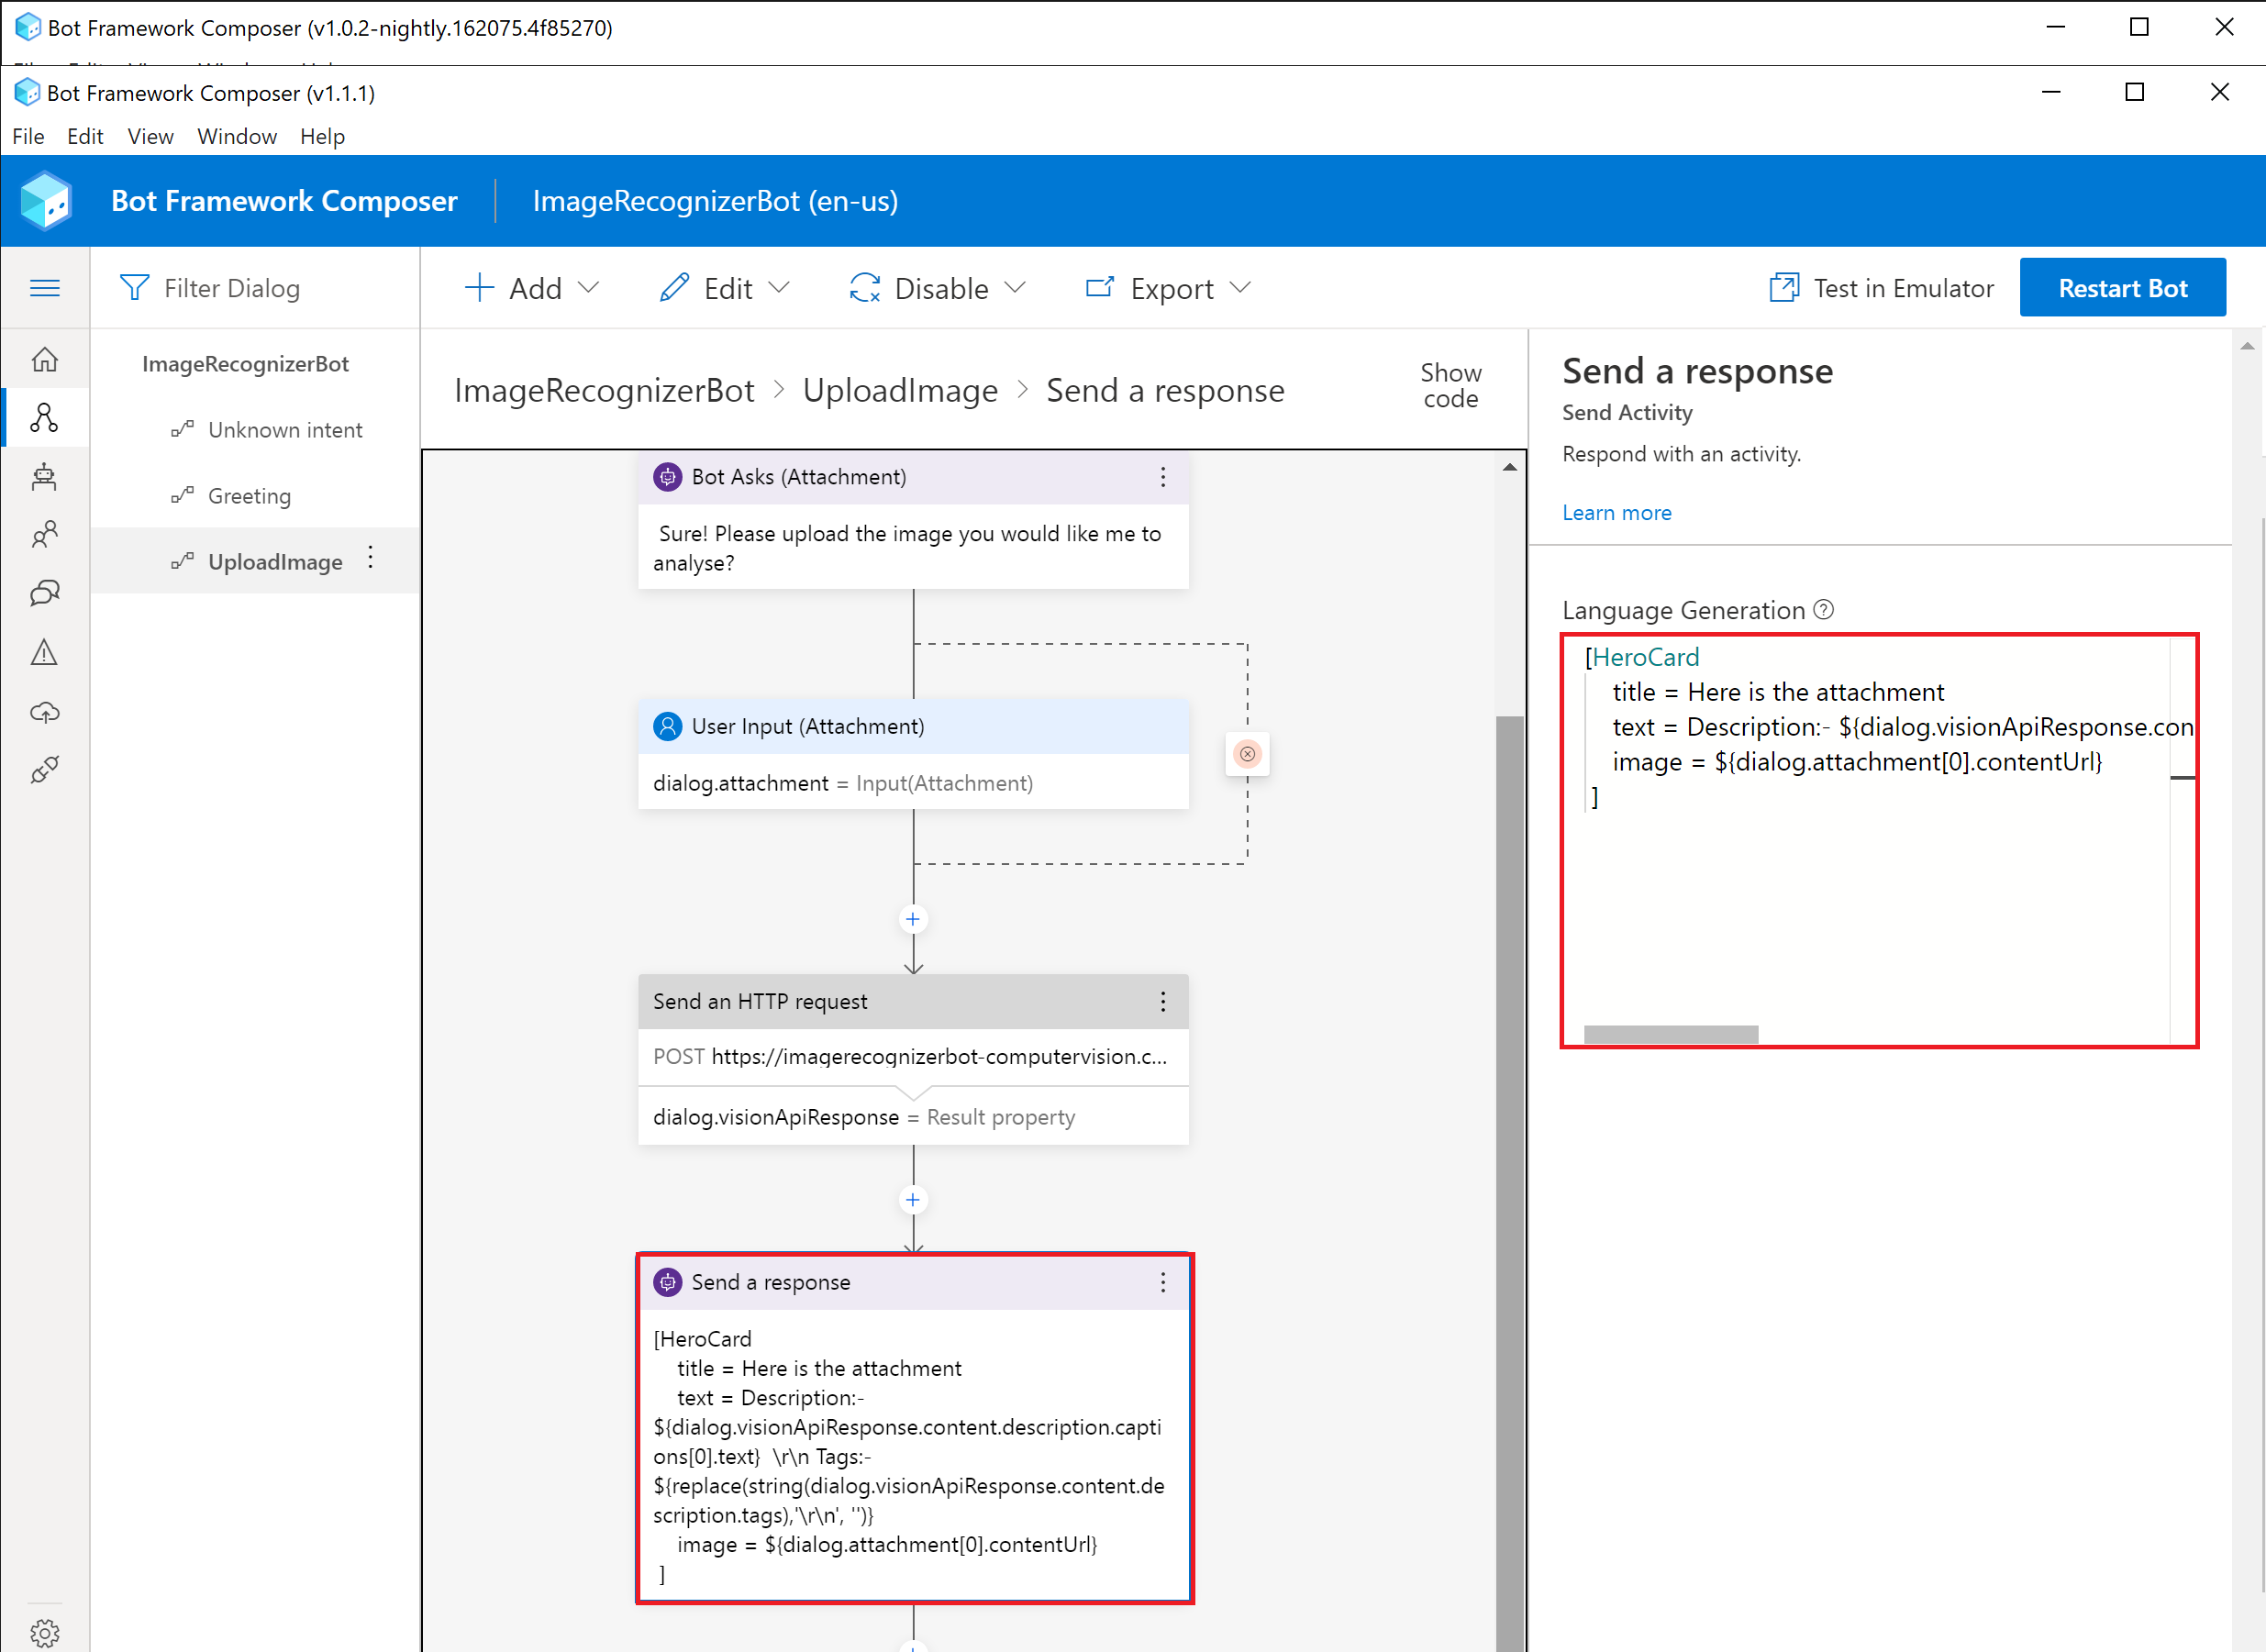Open the Bot Responses sidebar icon

pos(45,476)
